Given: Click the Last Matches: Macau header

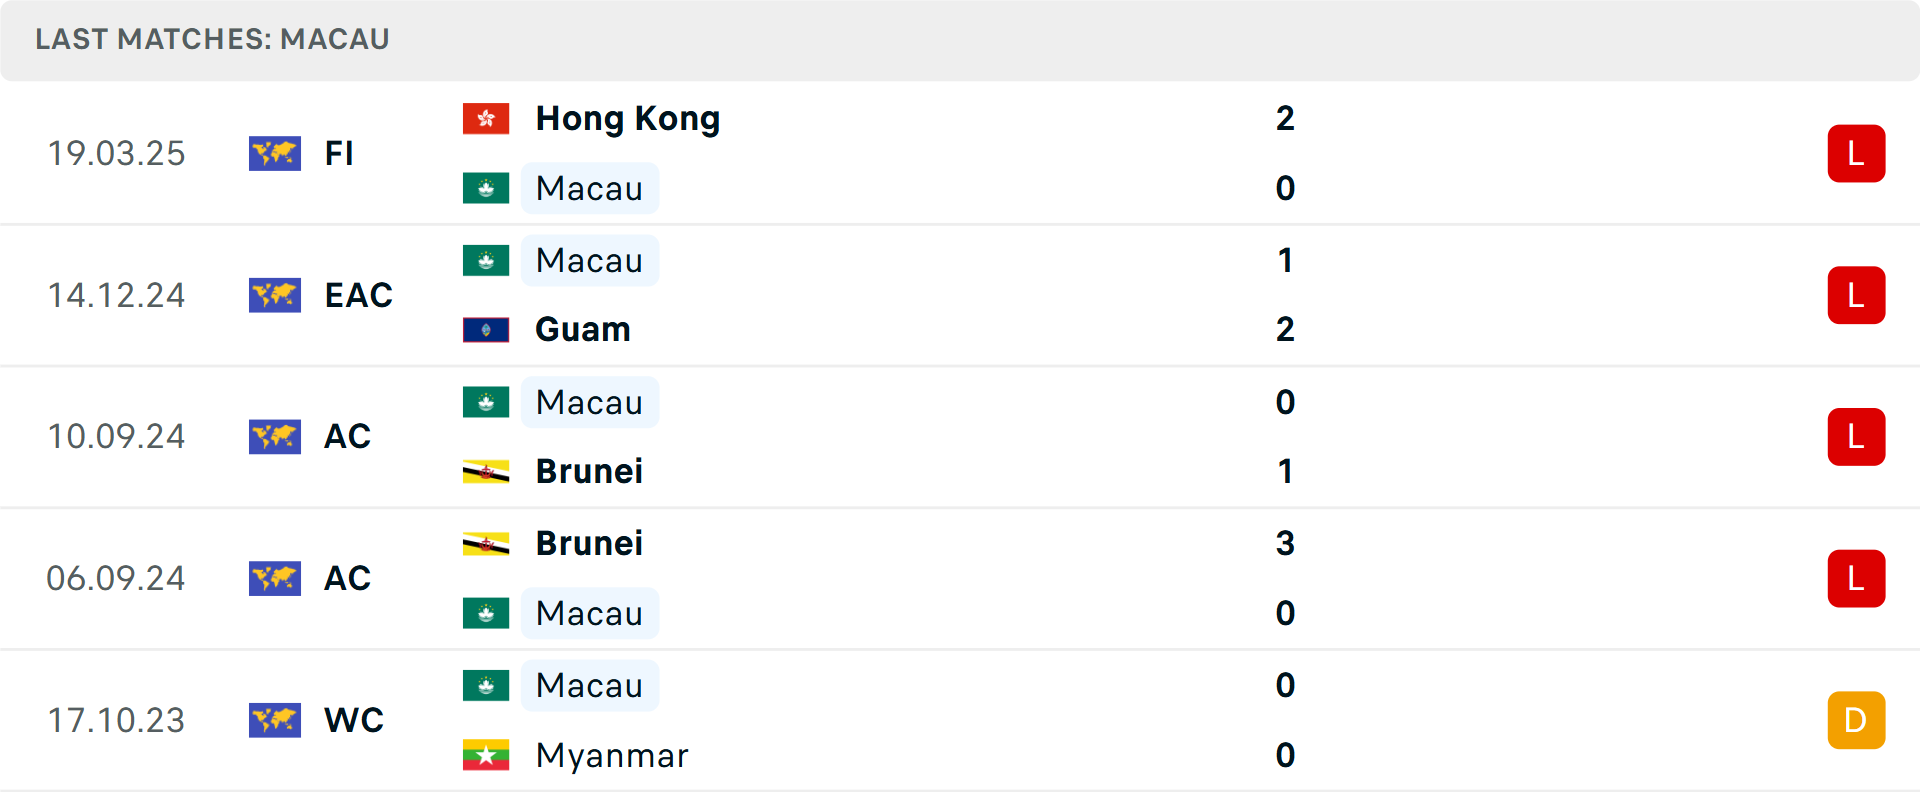Looking at the screenshot, I should coord(212,39).
